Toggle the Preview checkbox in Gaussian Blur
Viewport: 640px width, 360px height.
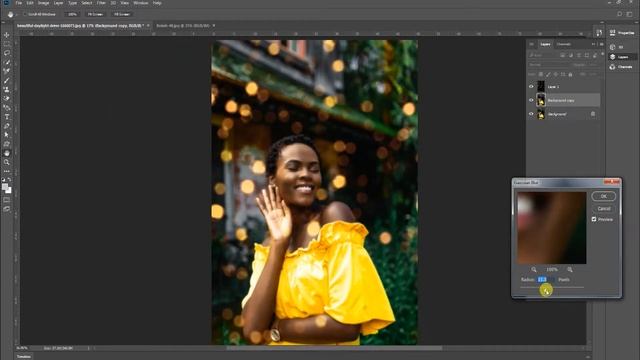[x=594, y=219]
